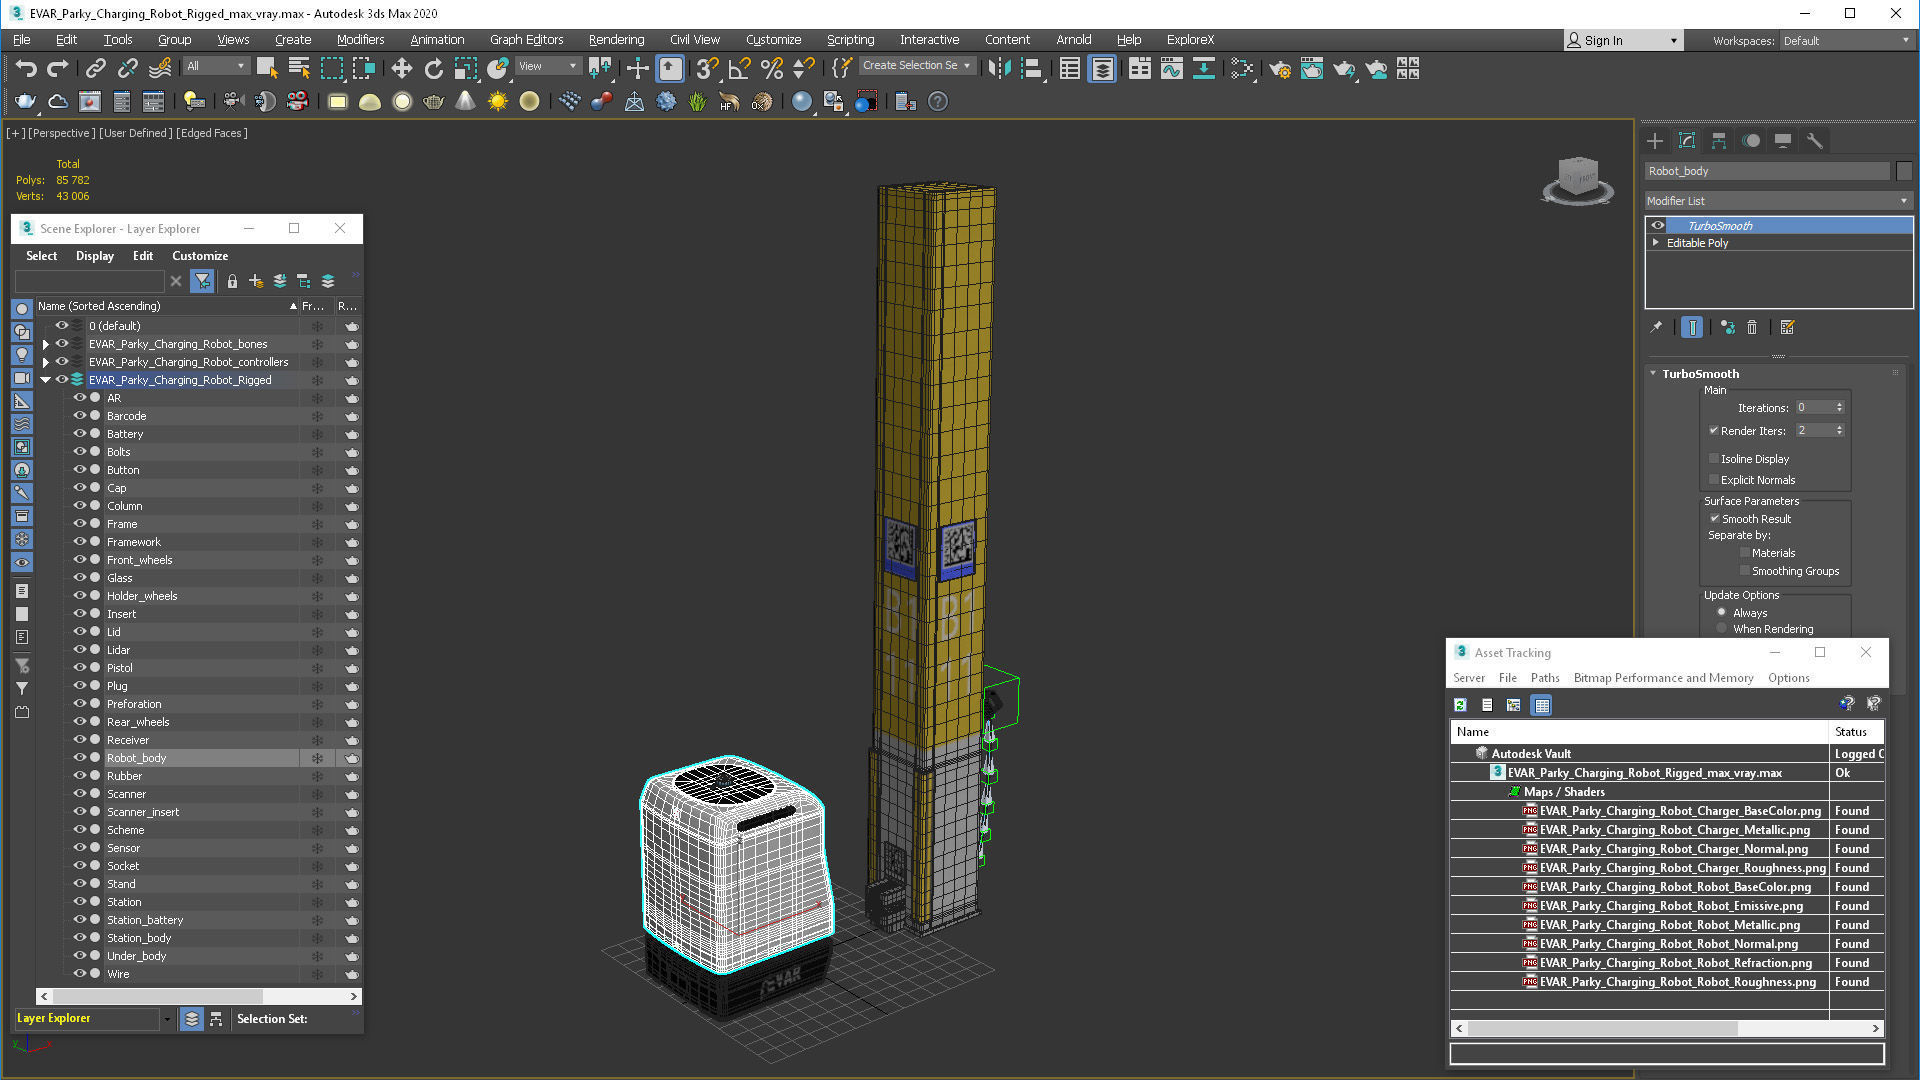This screenshot has width=1920, height=1080.
Task: Collapse EVAR_Parky_Charging_Robot_Rigged layer
Action: [45, 380]
